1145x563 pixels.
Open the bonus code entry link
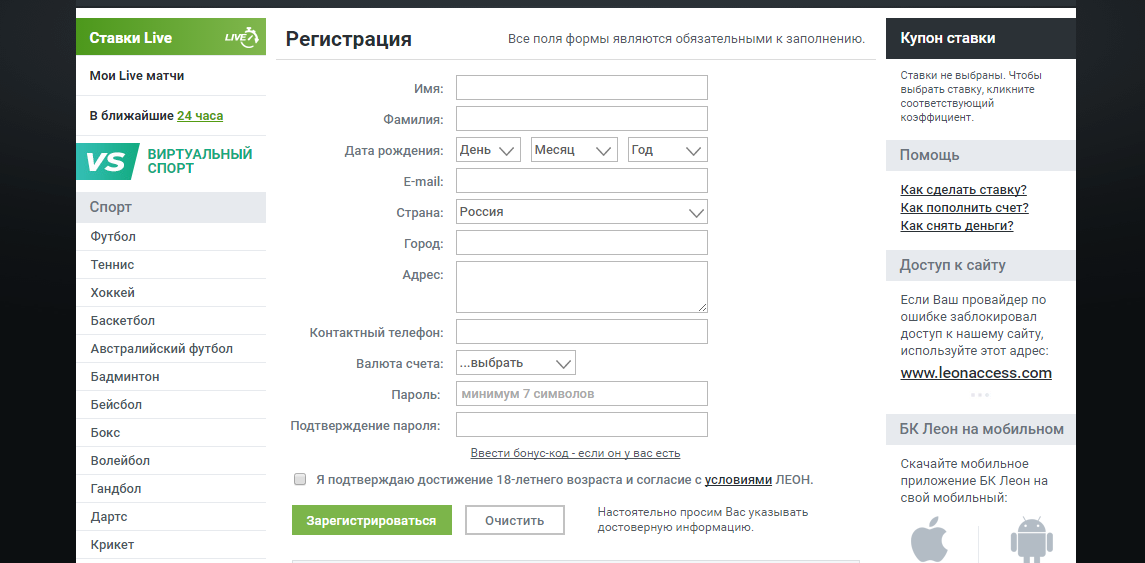(575, 453)
